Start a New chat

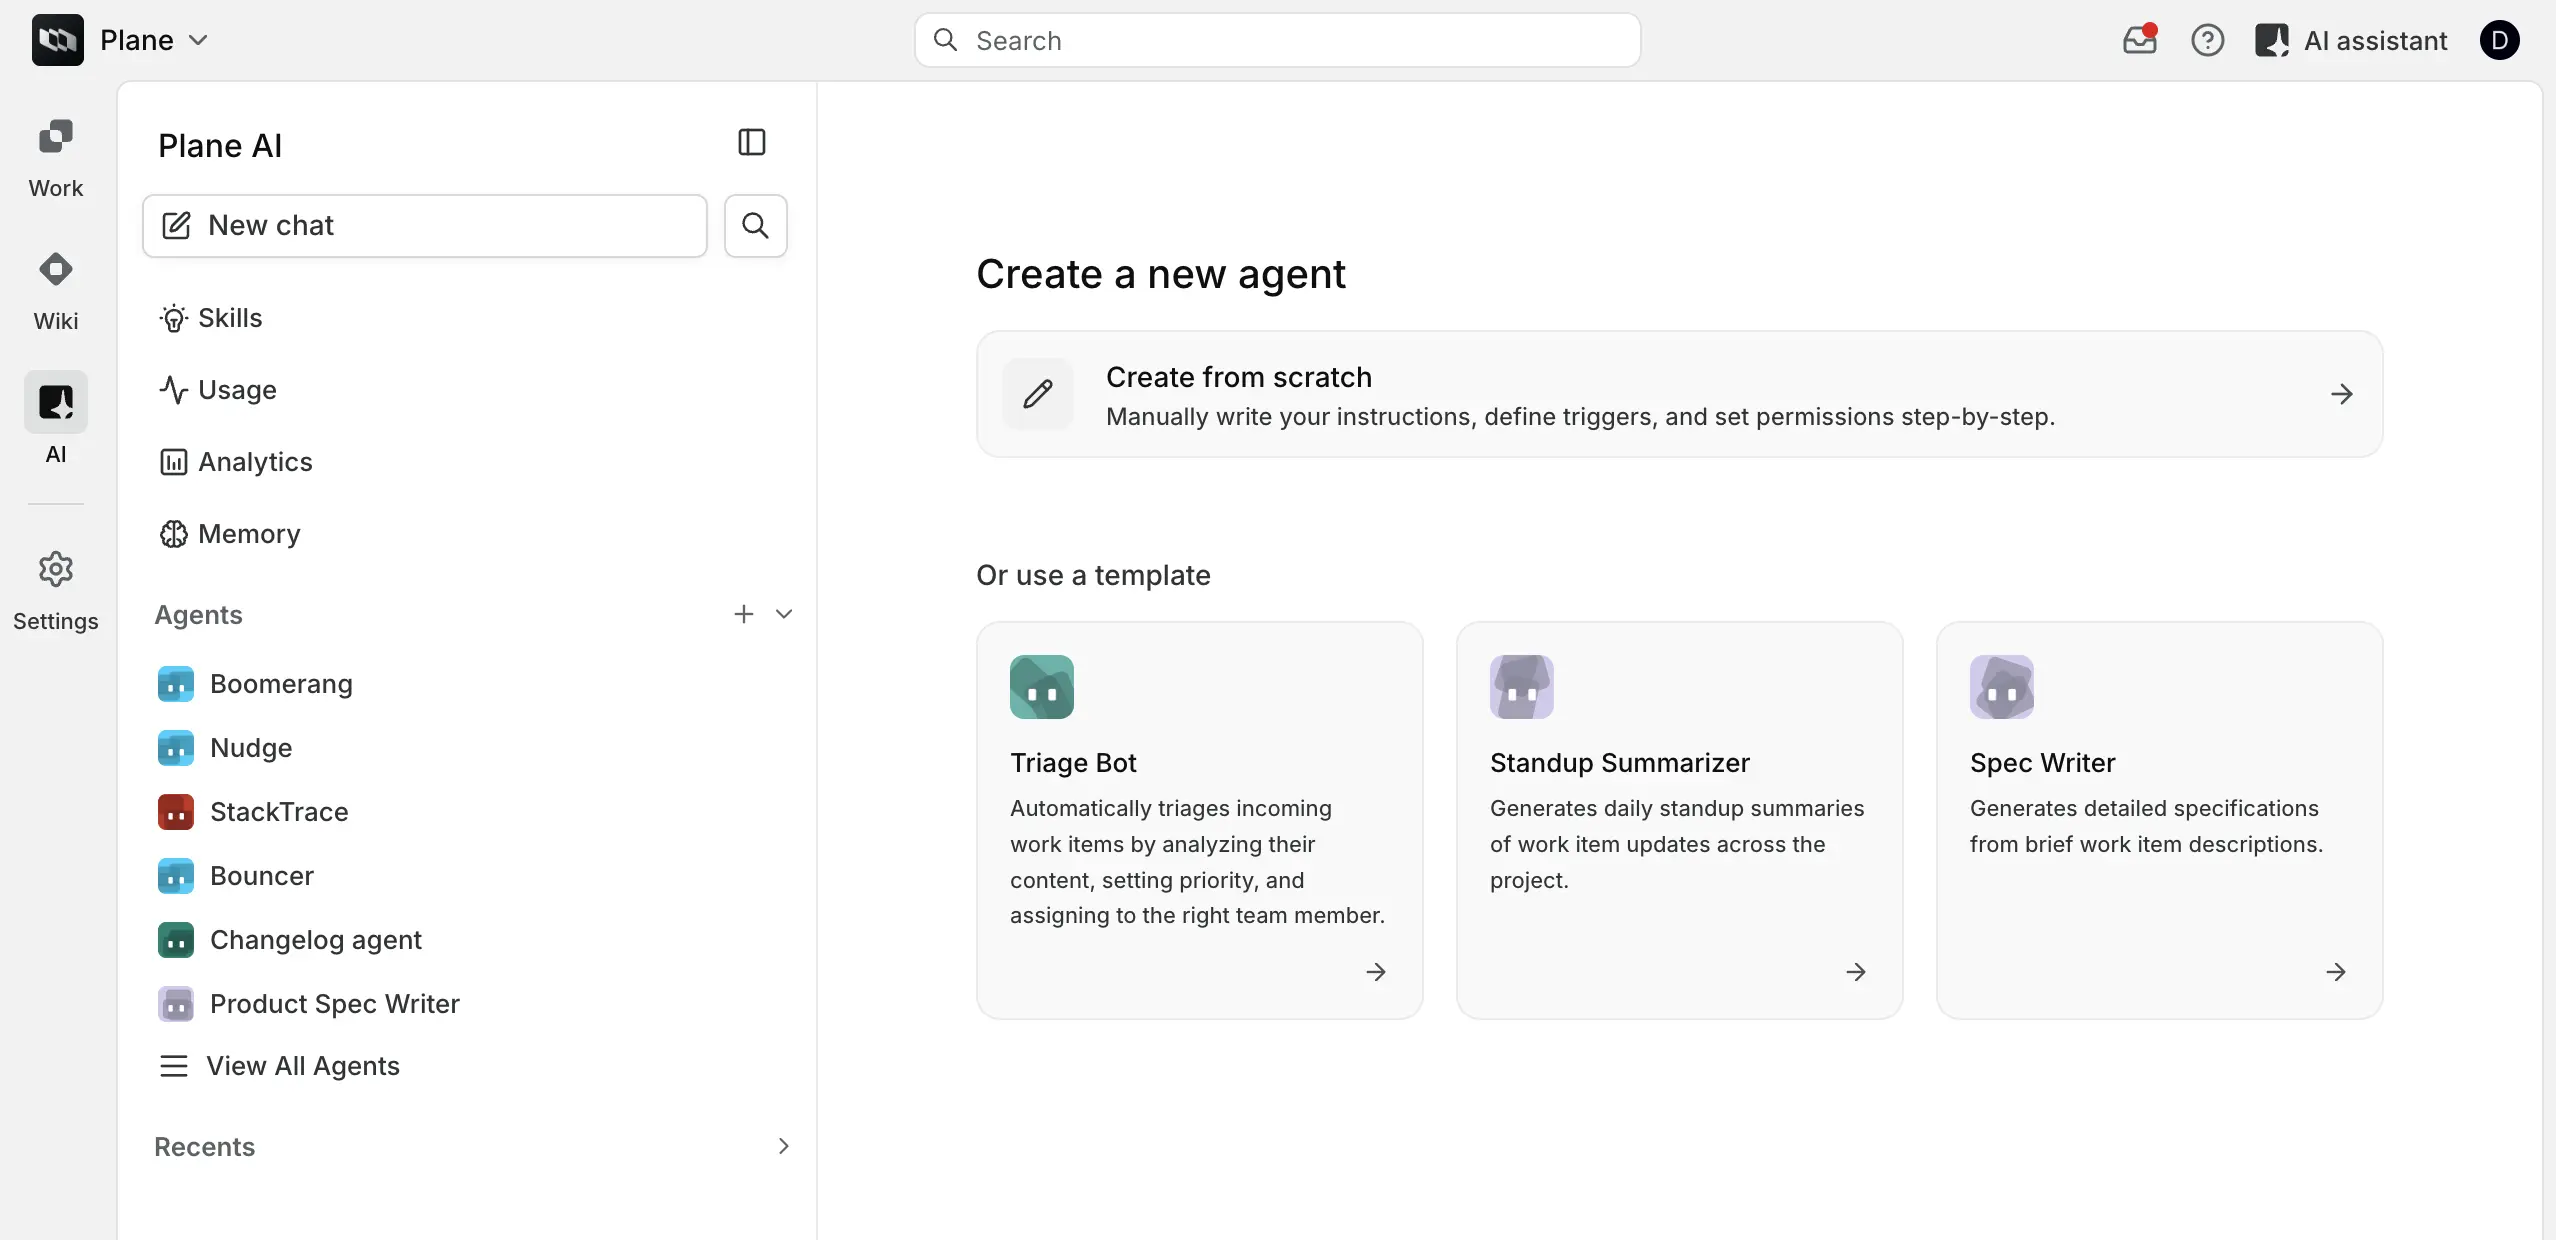(425, 225)
